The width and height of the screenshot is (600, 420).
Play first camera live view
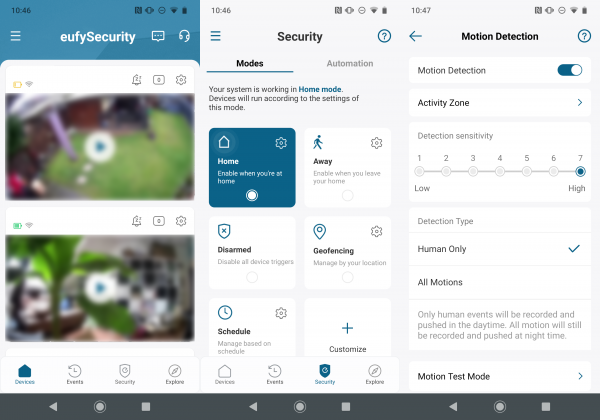click(x=100, y=147)
